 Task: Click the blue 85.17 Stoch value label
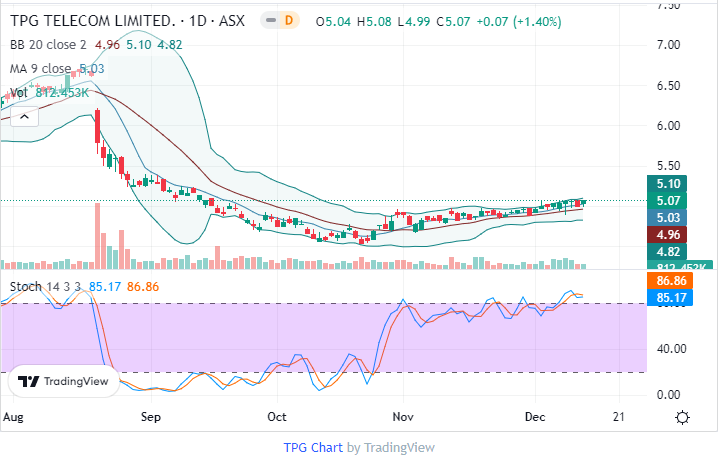[x=670, y=297]
